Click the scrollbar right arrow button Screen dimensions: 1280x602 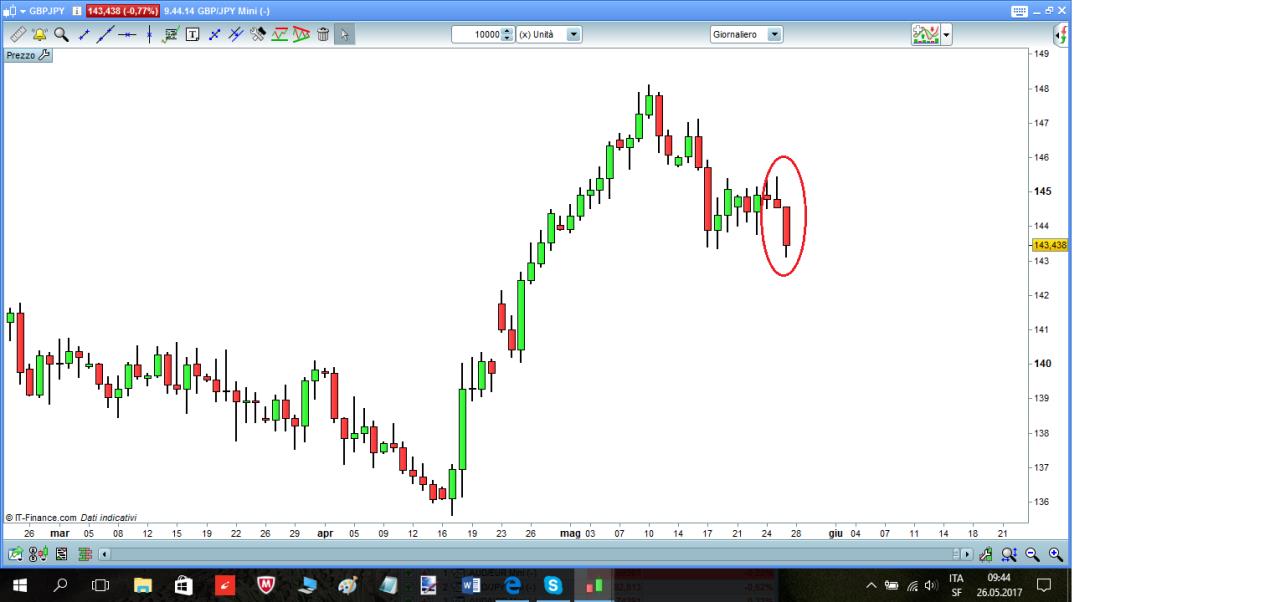(x=967, y=554)
